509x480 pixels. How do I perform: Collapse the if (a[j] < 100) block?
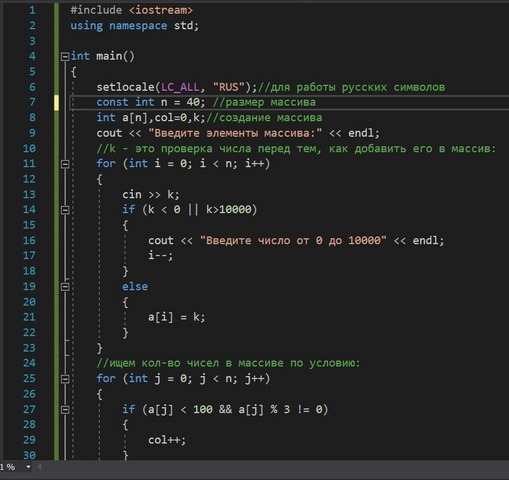(x=65, y=410)
